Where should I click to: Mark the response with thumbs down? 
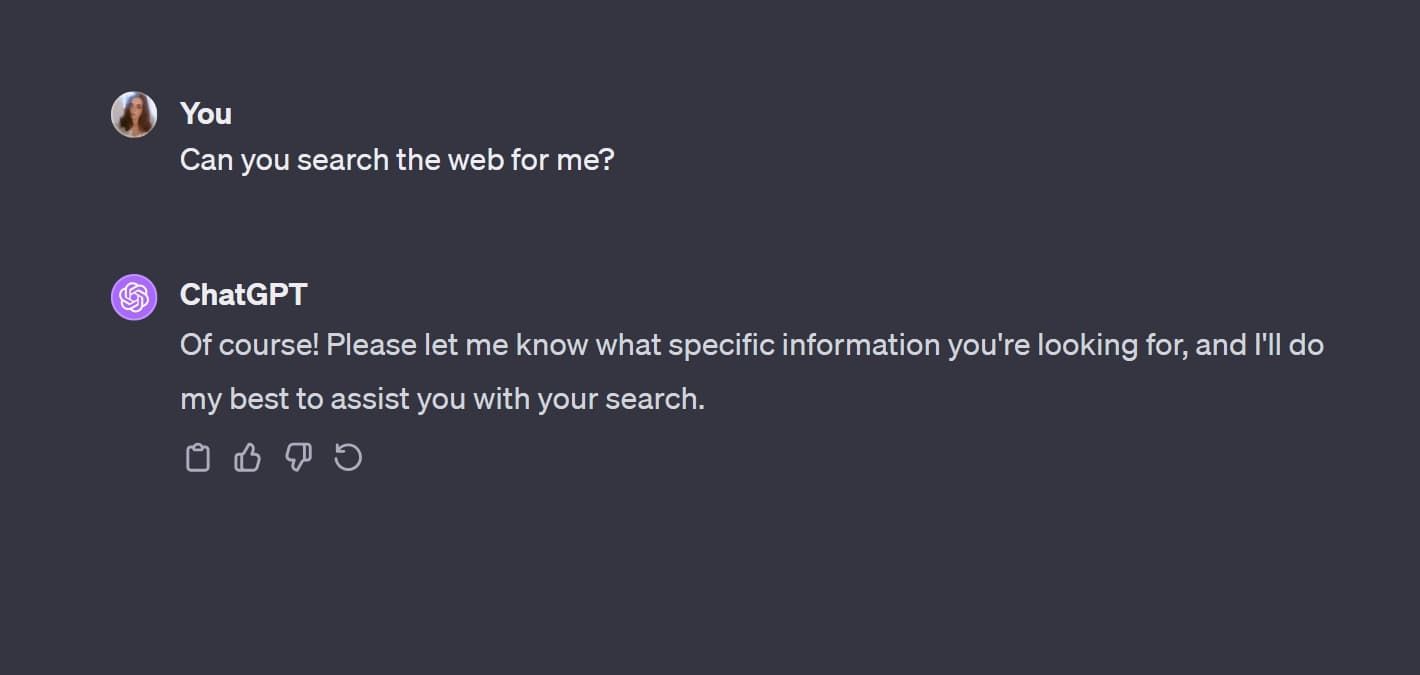click(298, 458)
